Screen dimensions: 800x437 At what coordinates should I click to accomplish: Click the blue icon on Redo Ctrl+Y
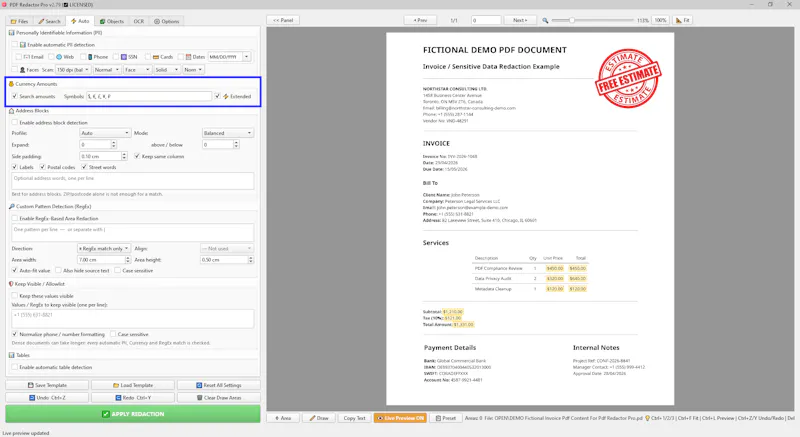(118, 397)
